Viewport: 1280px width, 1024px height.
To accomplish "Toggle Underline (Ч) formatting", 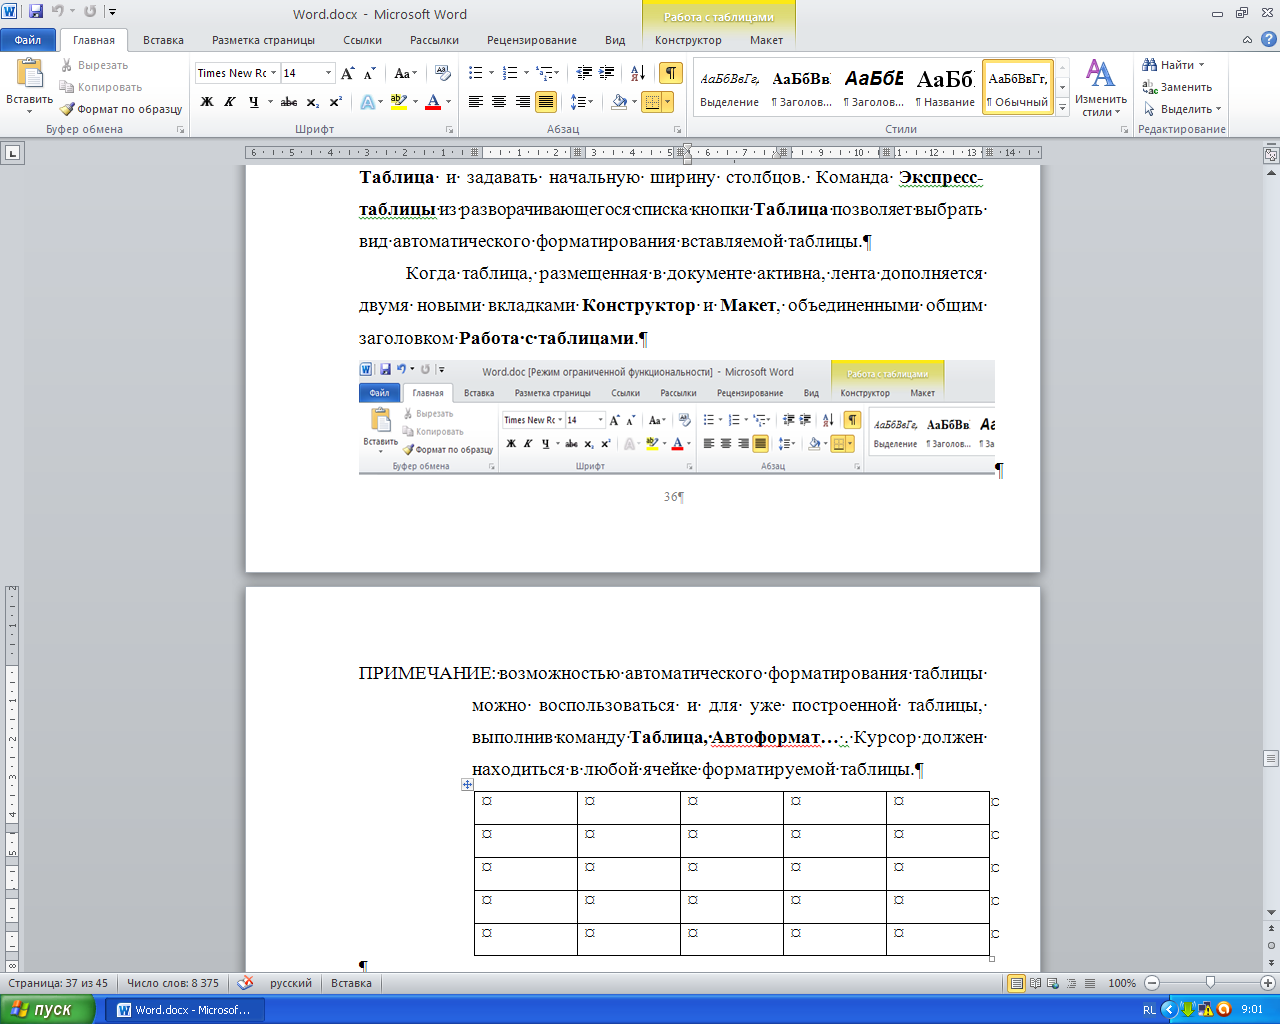I will pos(253,102).
